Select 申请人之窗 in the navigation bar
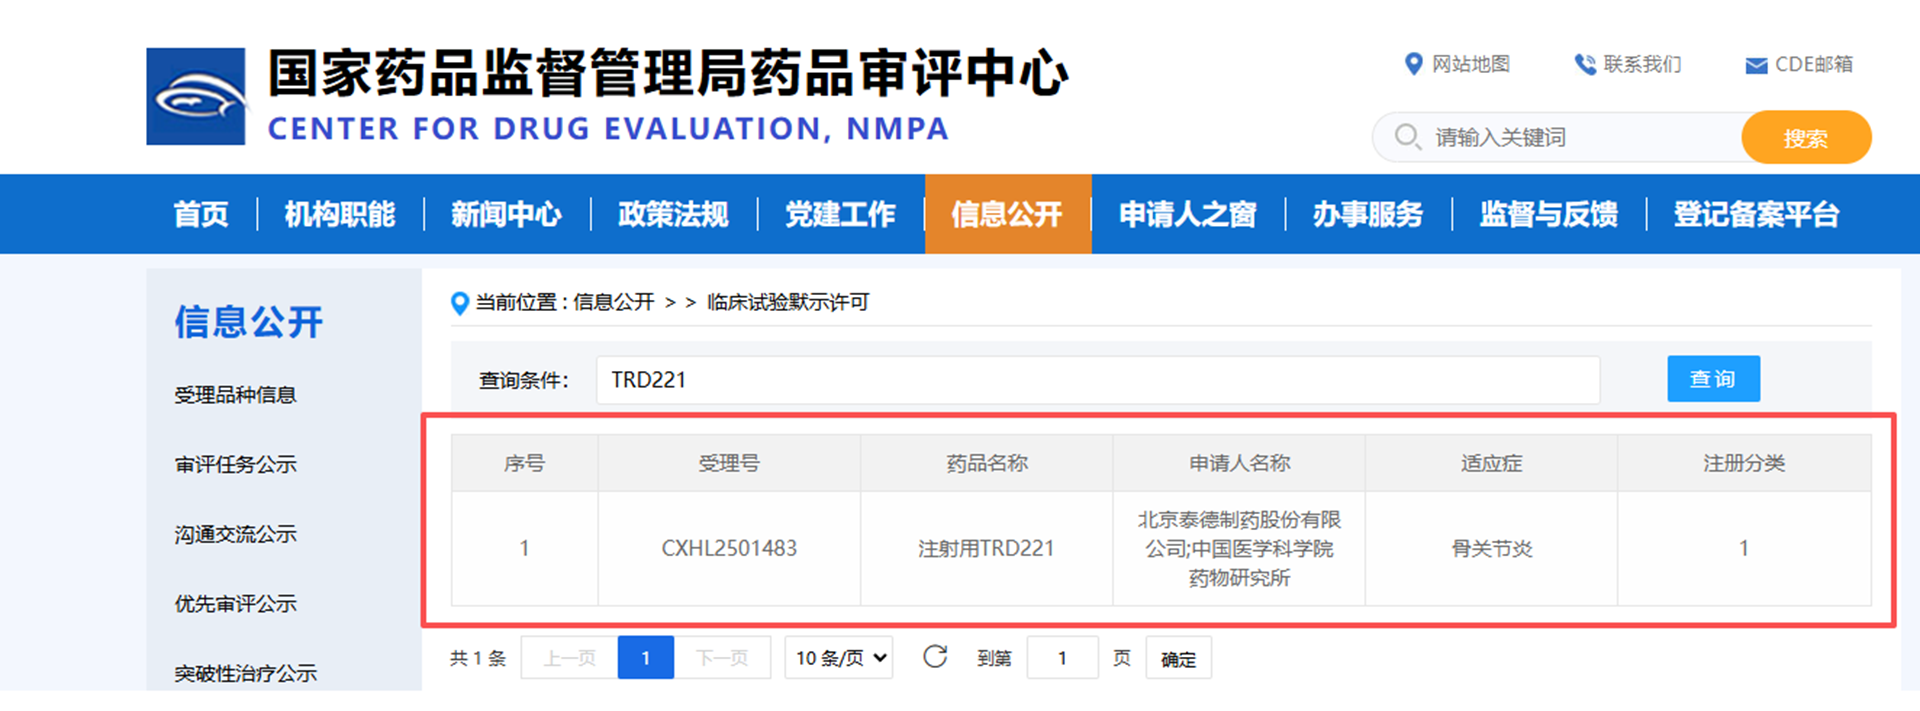Screen dimensions: 1920x711 click(1187, 214)
